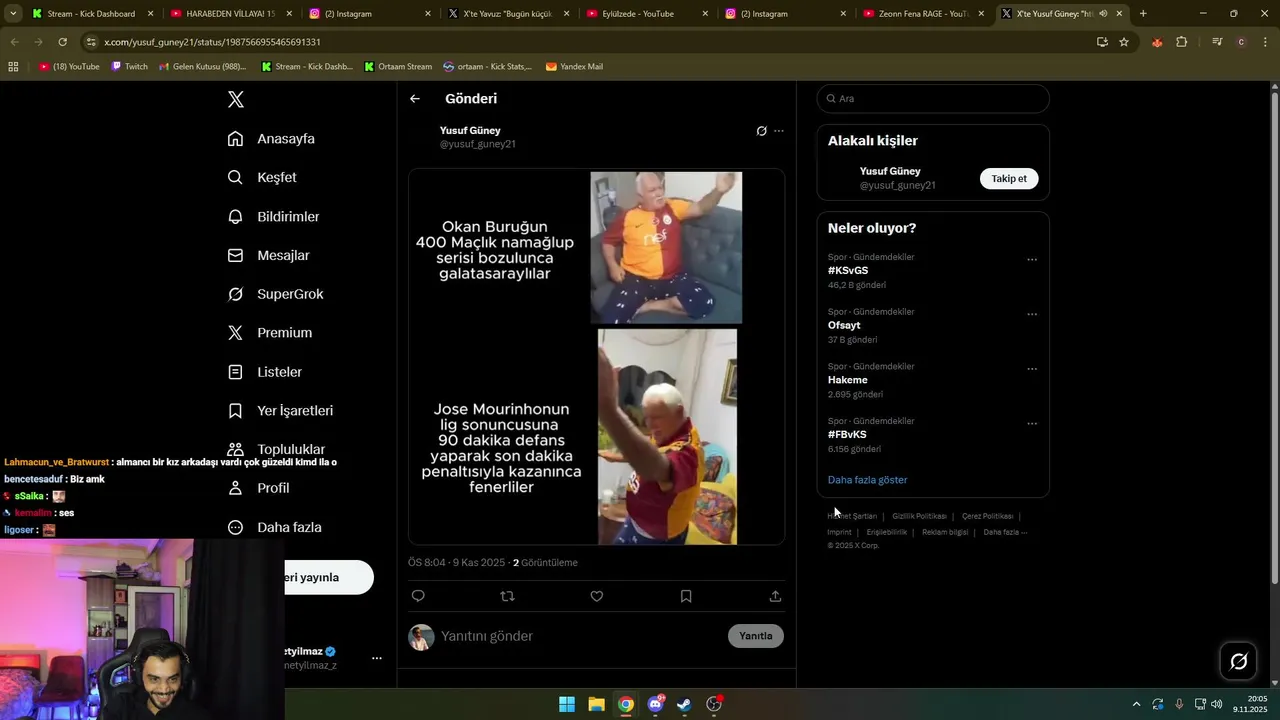This screenshot has height=720, width=1280.
Task: Open Discord from the taskbar
Action: click(655, 704)
